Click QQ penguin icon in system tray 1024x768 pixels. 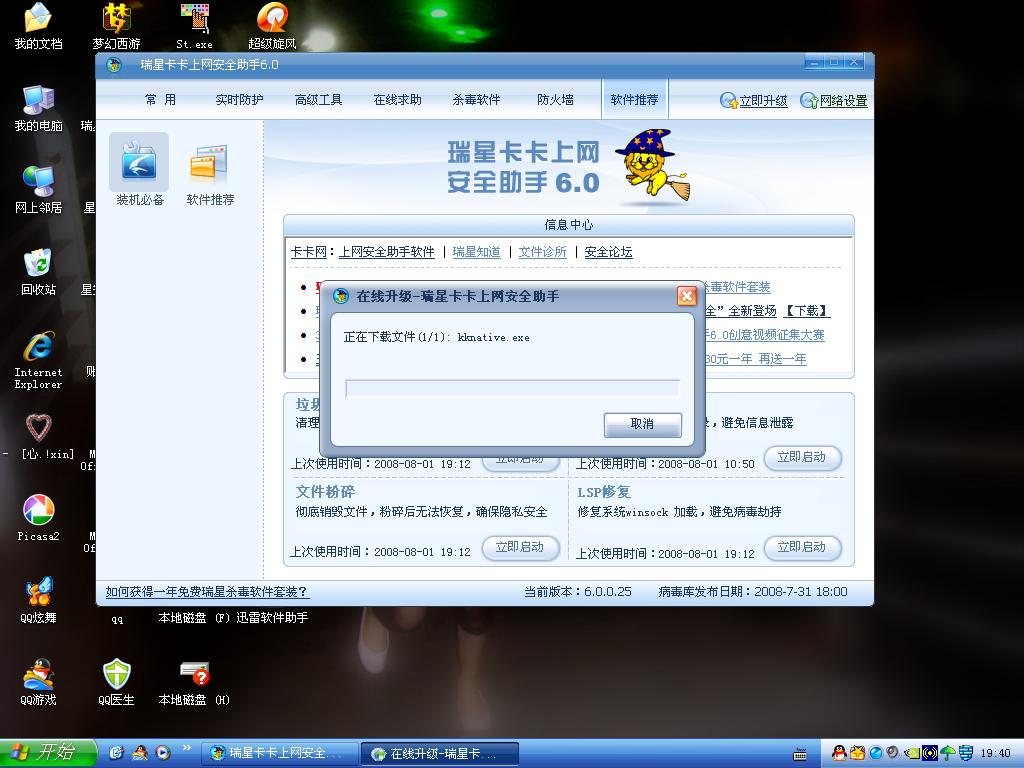pyautogui.click(x=840, y=753)
